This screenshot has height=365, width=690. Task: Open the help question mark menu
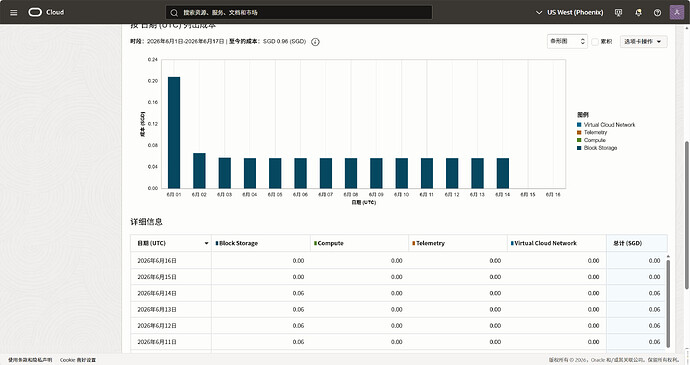(x=657, y=12)
